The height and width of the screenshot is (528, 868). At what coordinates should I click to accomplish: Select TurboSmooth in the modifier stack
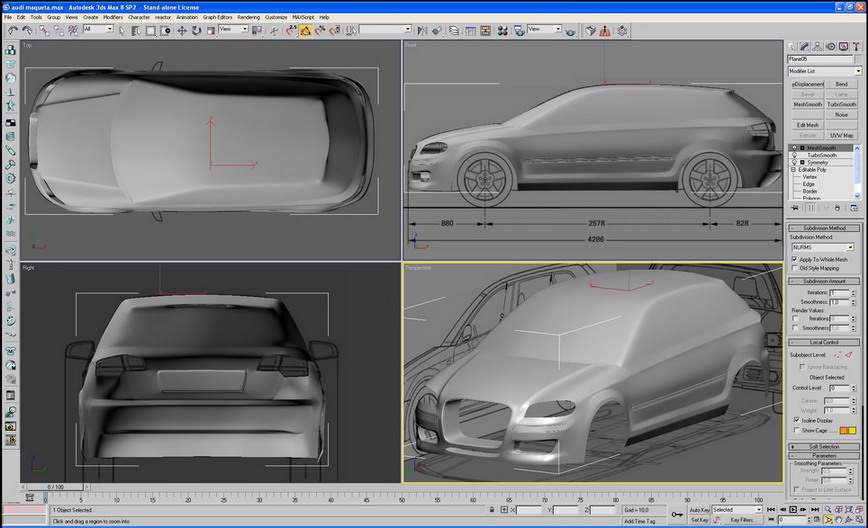(x=822, y=155)
